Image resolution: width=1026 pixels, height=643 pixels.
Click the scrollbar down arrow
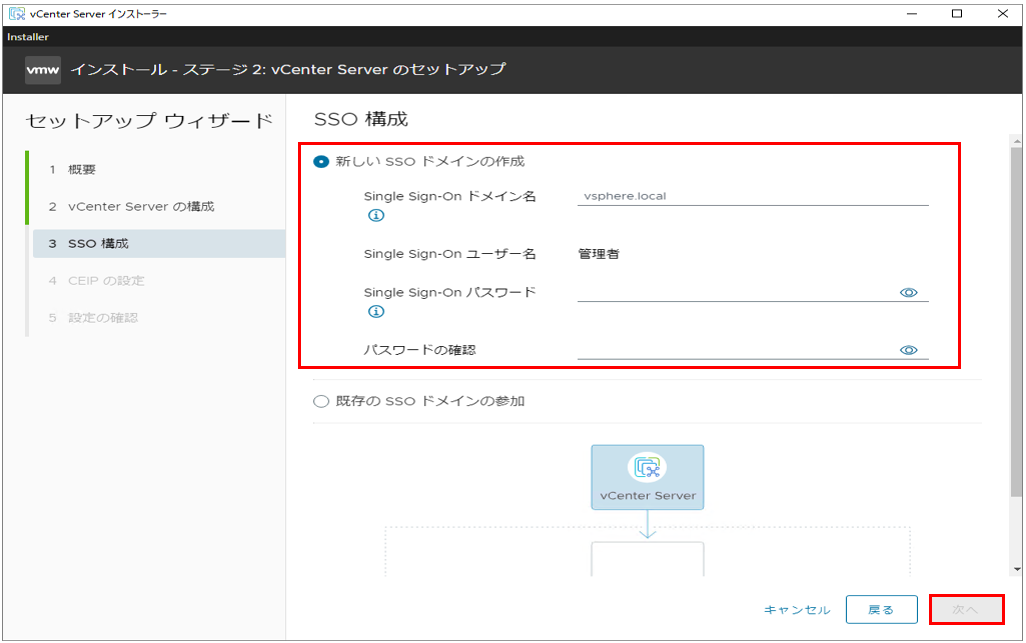tap(1016, 569)
